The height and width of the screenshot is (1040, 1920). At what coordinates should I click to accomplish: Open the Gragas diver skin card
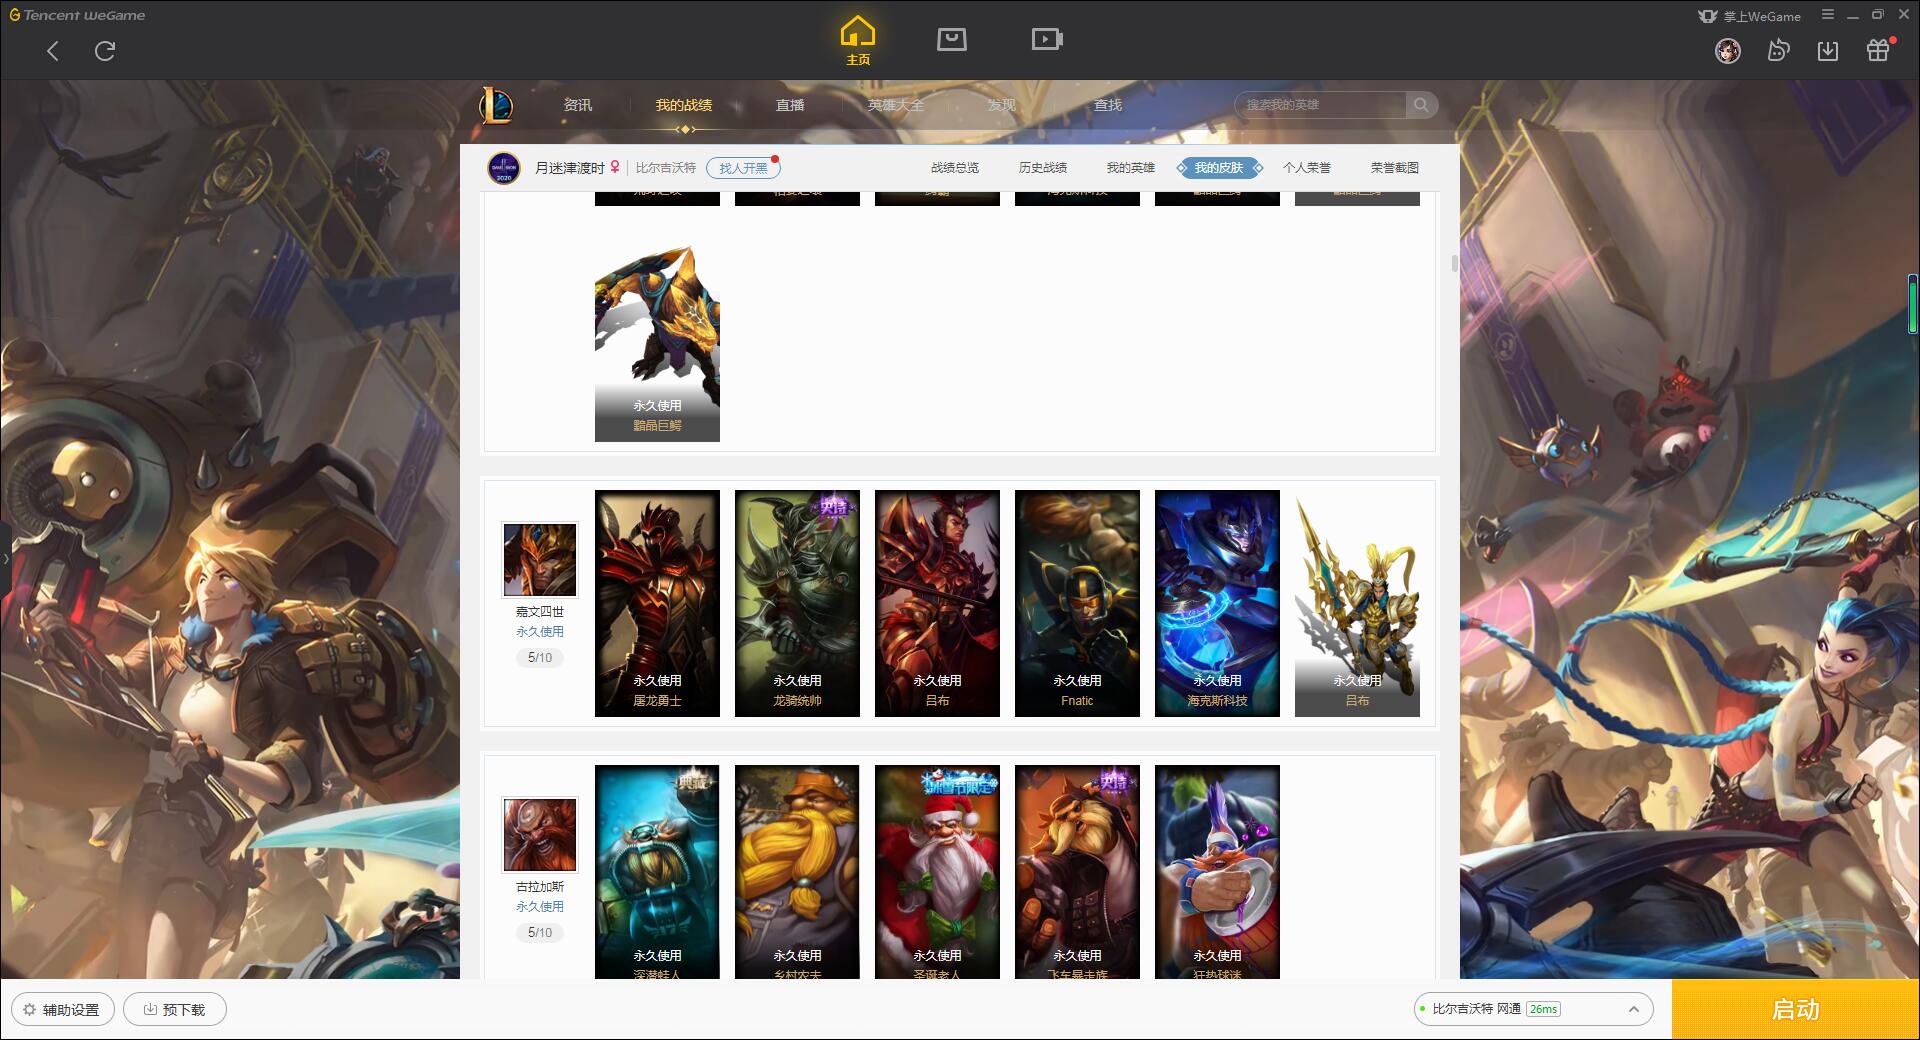[657, 872]
